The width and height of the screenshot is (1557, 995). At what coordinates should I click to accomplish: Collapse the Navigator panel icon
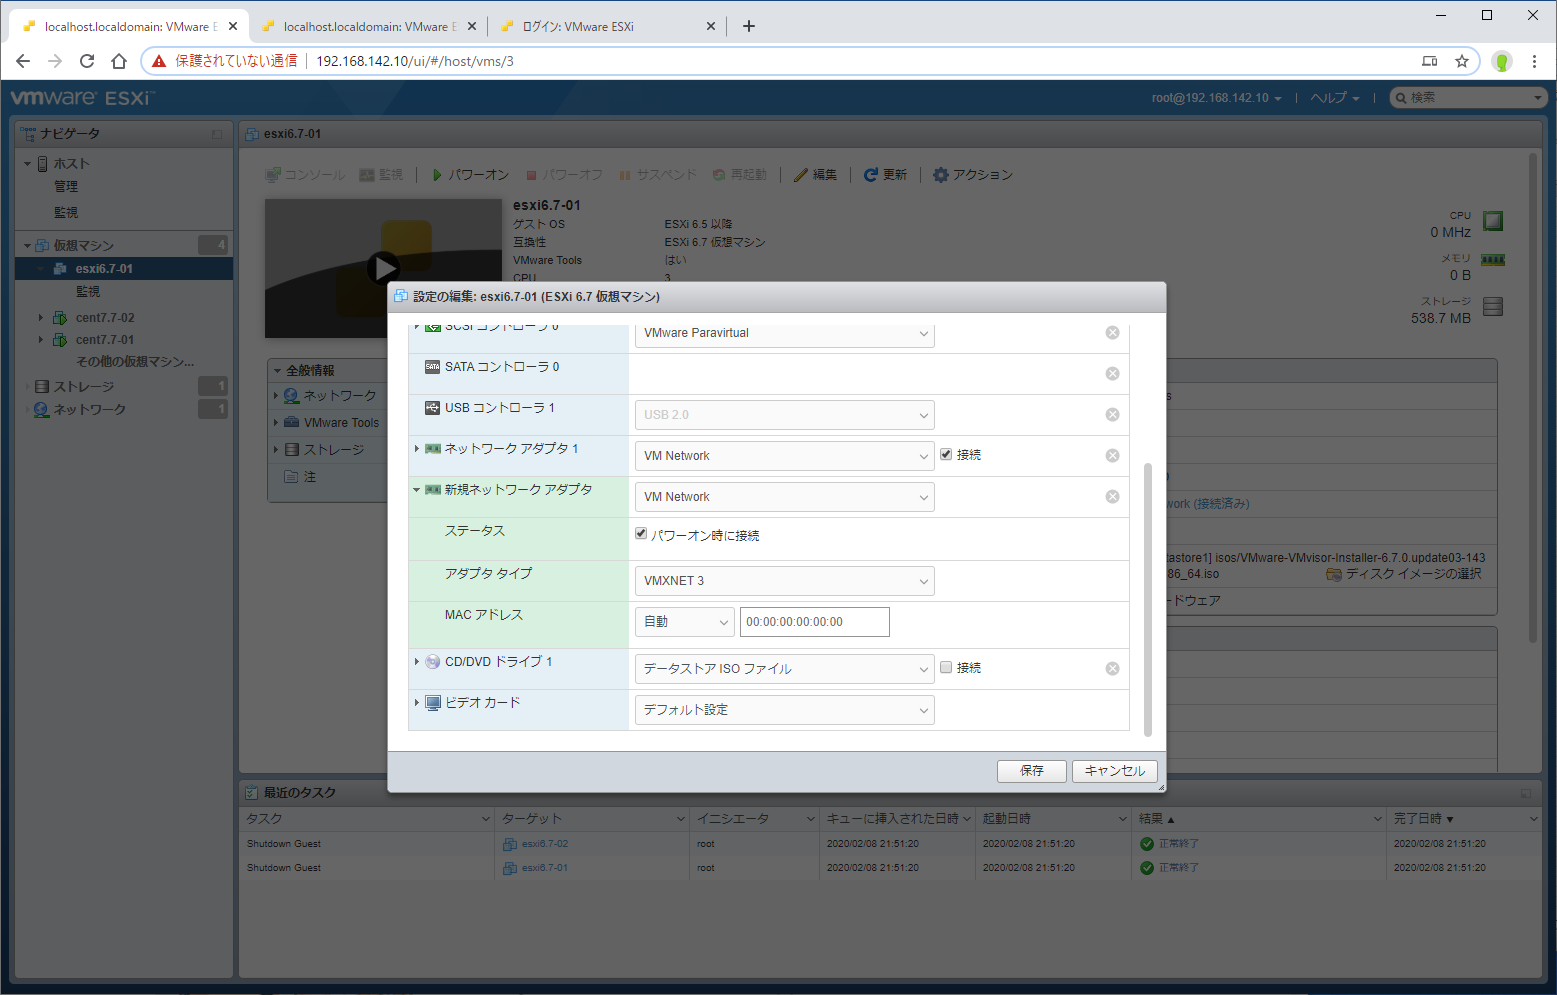(x=217, y=134)
